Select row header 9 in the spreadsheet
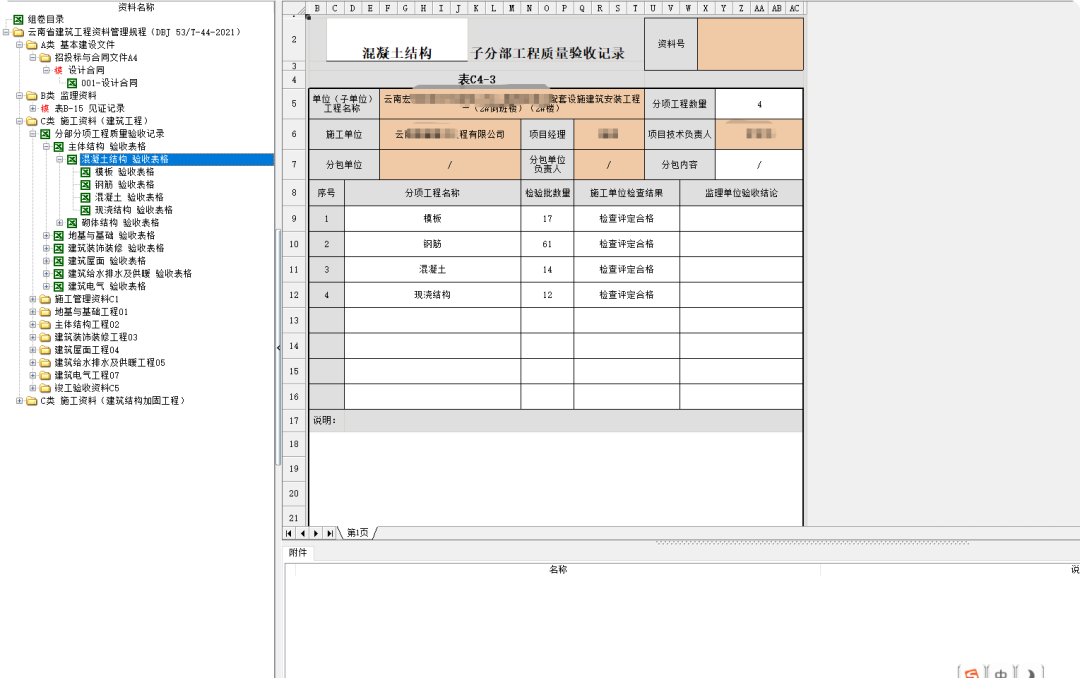The height and width of the screenshot is (678, 1080). [x=294, y=219]
